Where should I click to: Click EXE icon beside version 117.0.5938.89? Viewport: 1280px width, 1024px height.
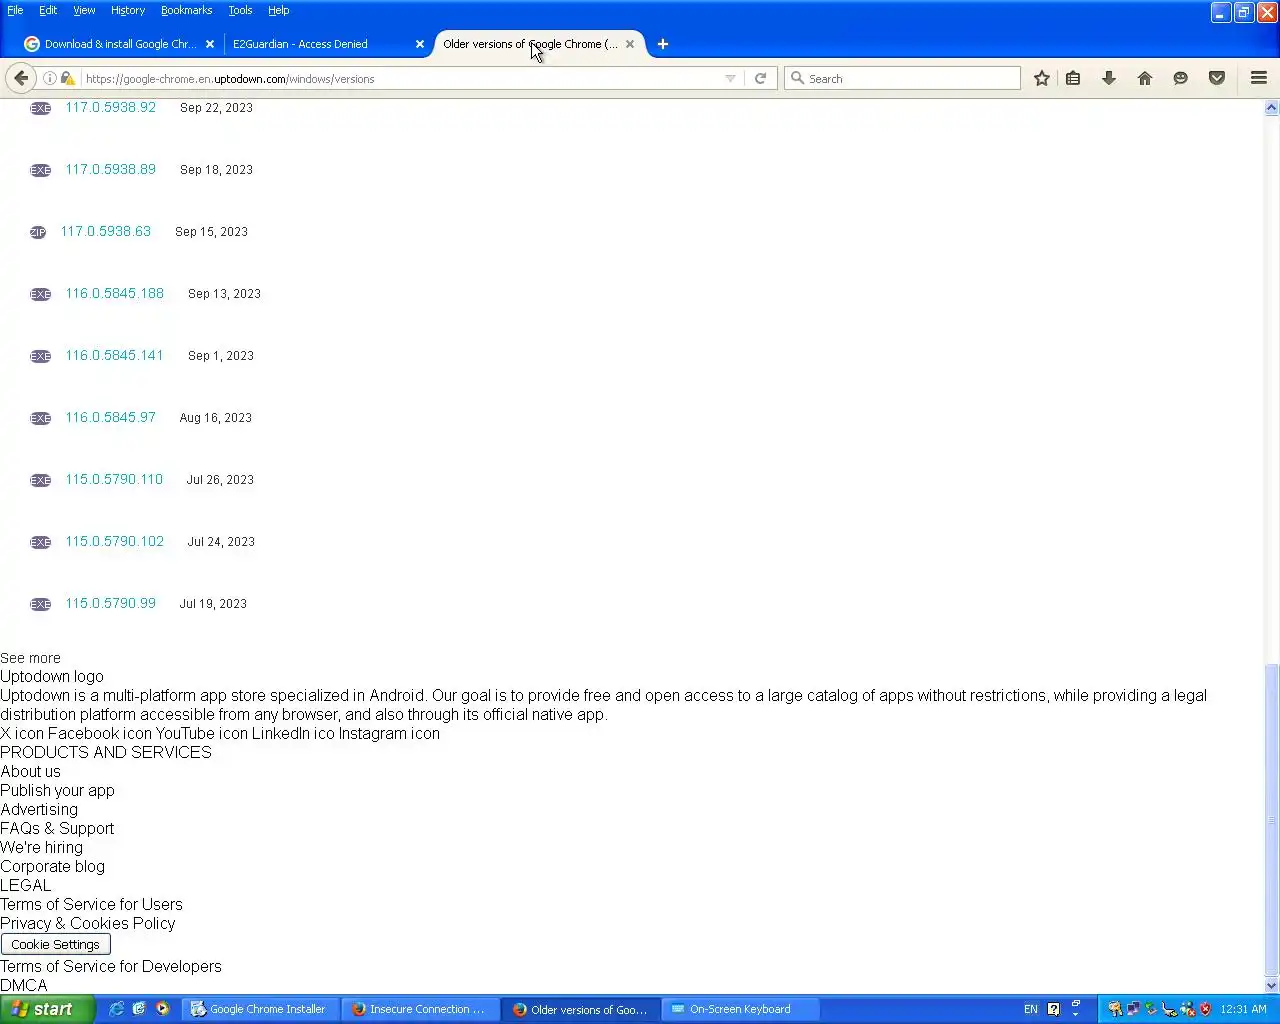(40, 170)
